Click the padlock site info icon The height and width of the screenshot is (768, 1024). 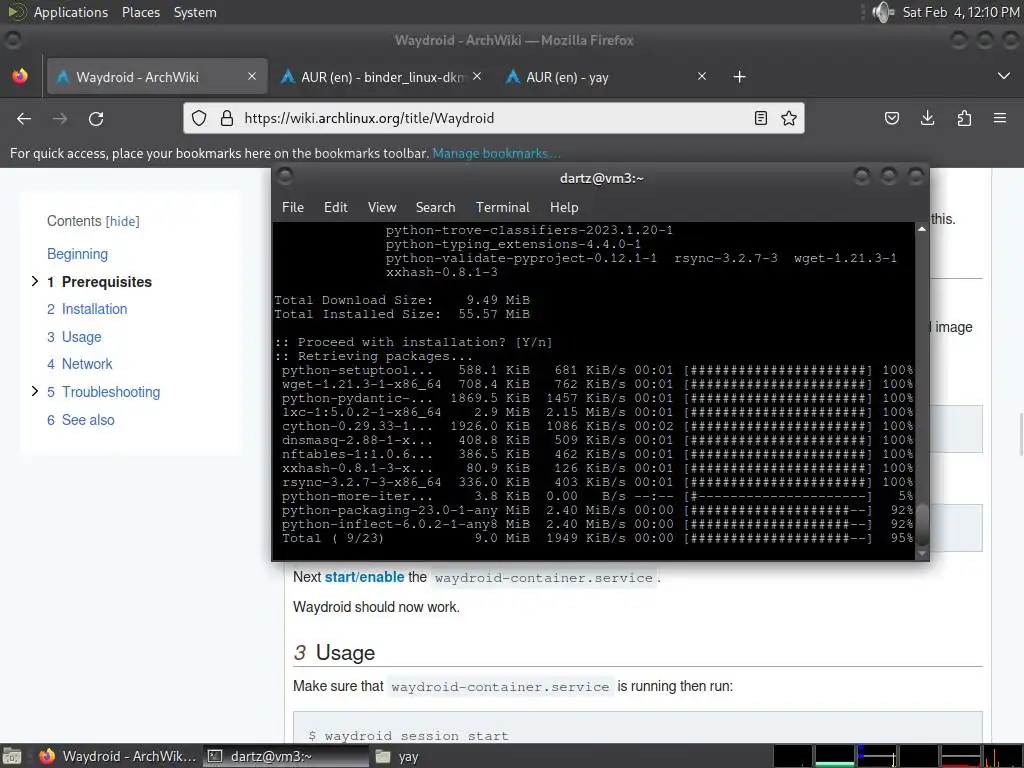click(227, 118)
